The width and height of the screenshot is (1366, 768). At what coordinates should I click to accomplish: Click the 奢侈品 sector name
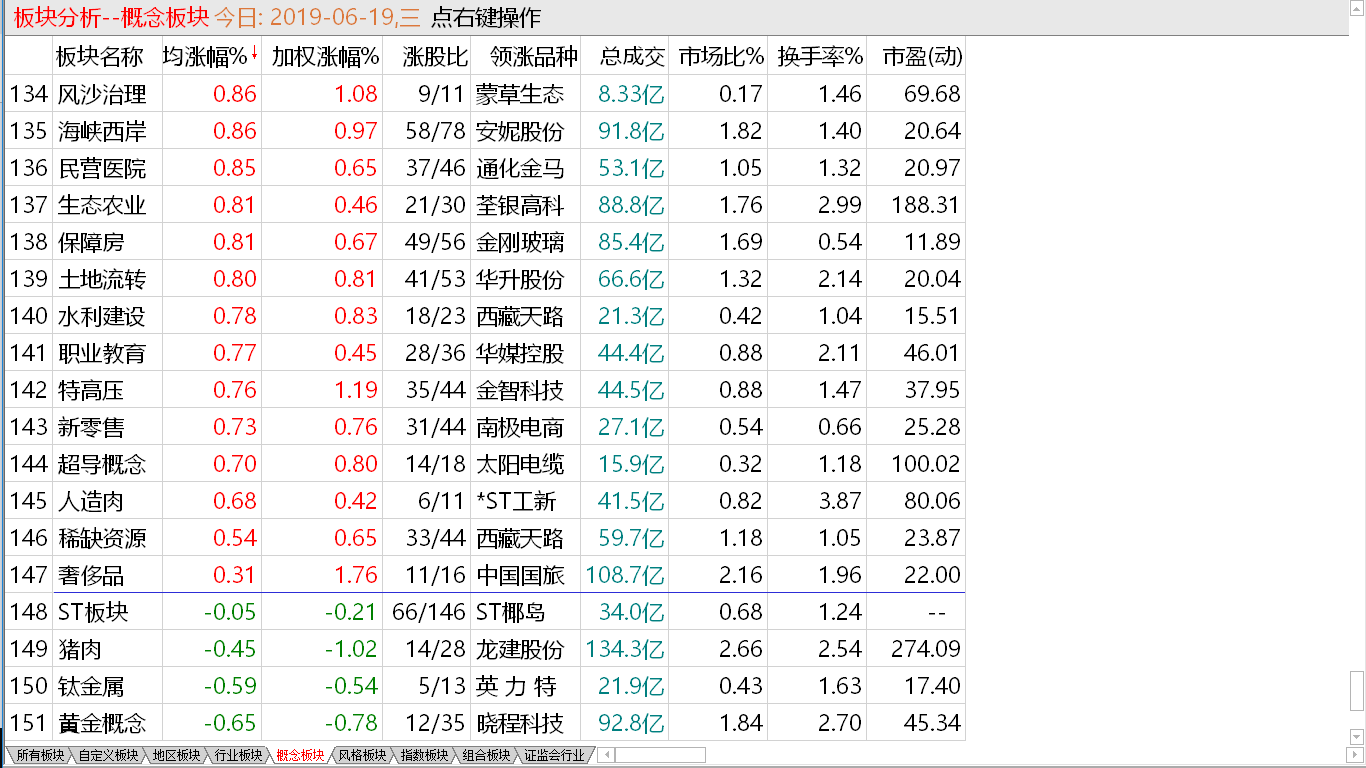[91, 575]
